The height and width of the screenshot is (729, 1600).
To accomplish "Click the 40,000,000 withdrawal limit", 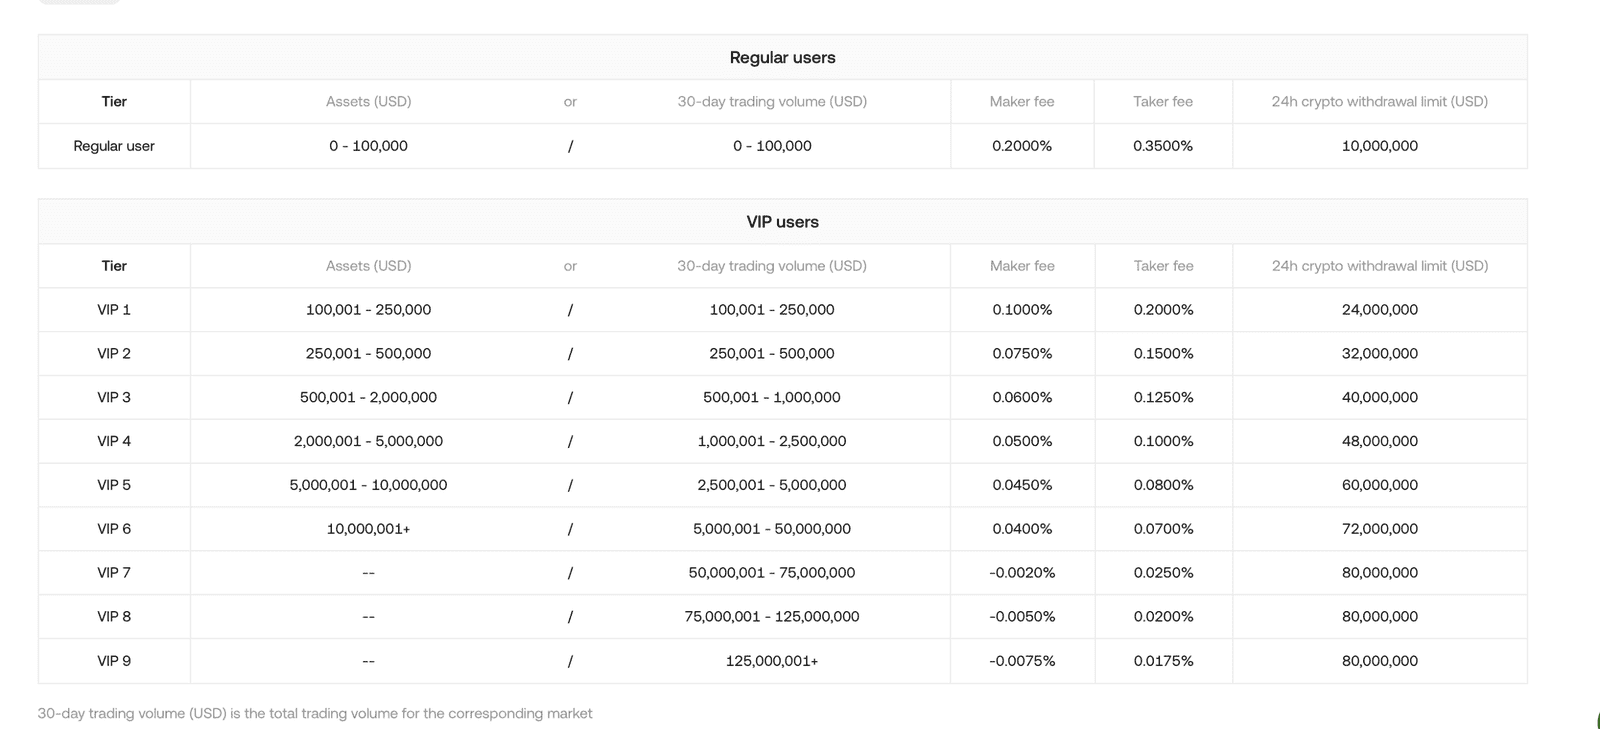I will [x=1380, y=397].
